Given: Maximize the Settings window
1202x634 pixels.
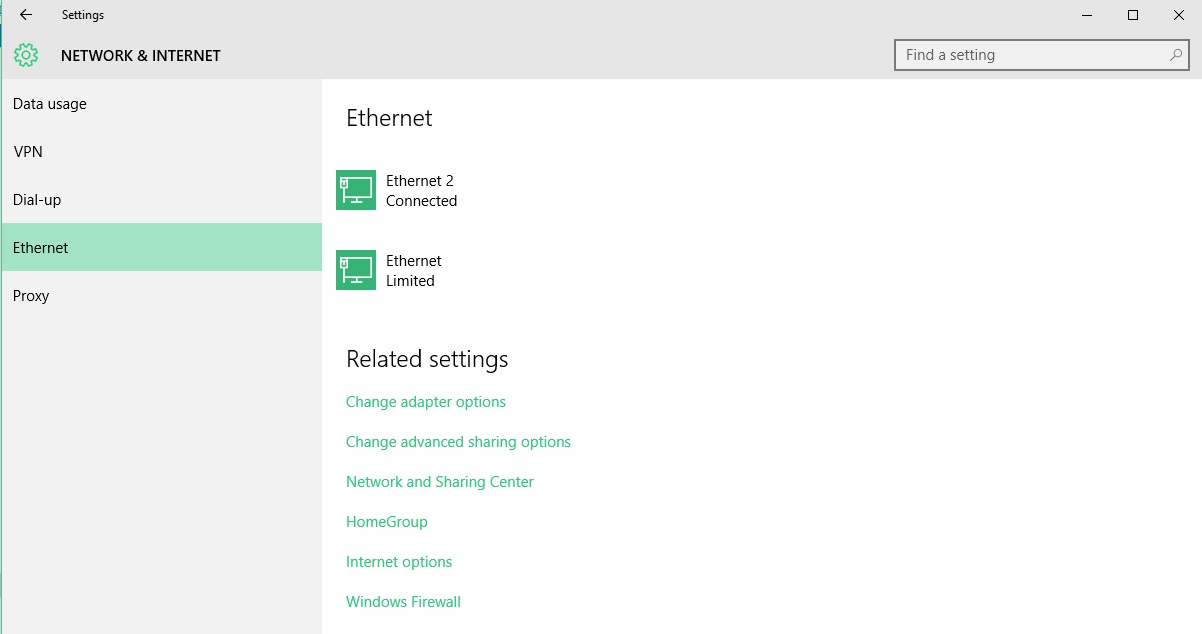Looking at the screenshot, I should [x=1133, y=15].
